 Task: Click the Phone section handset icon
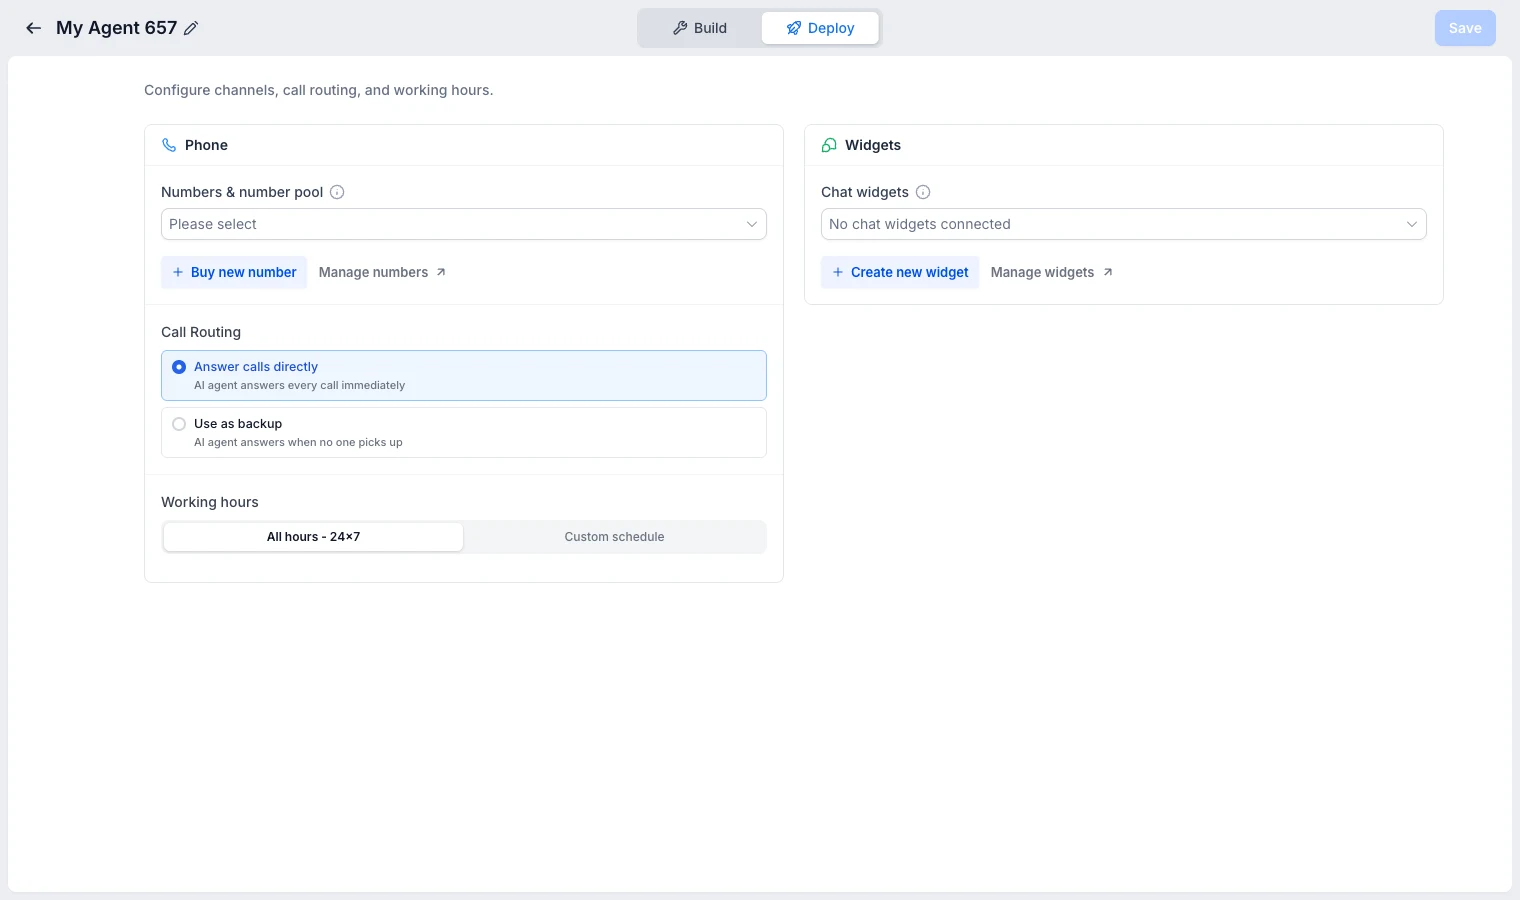tap(169, 145)
